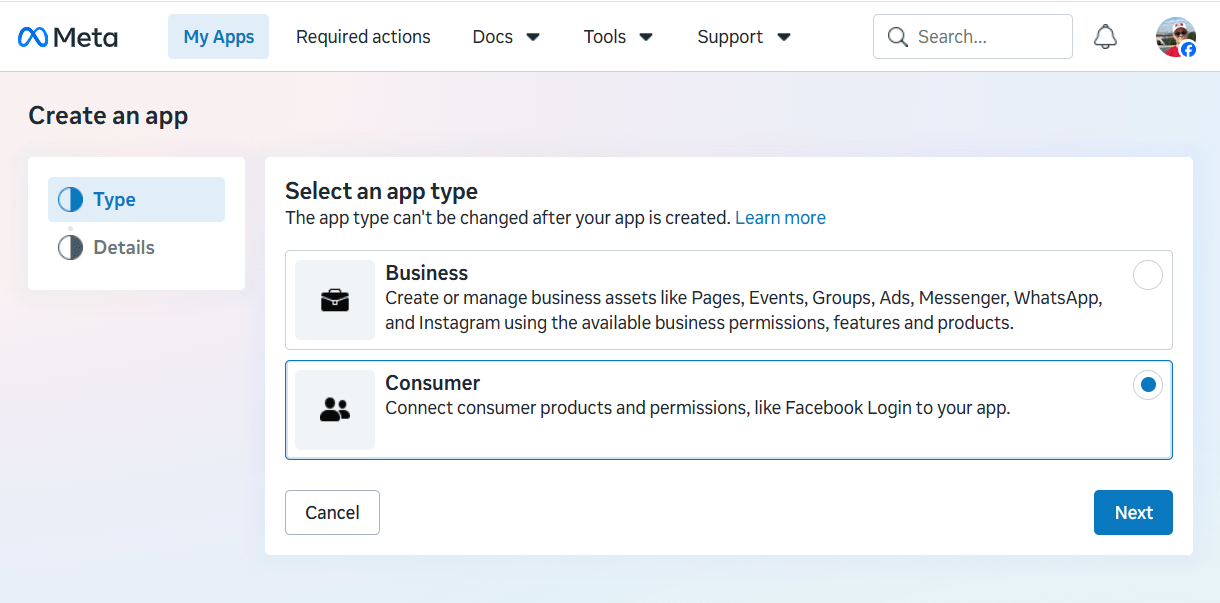Focus the Search input field
Image resolution: width=1220 pixels, height=603 pixels.
tap(973, 37)
